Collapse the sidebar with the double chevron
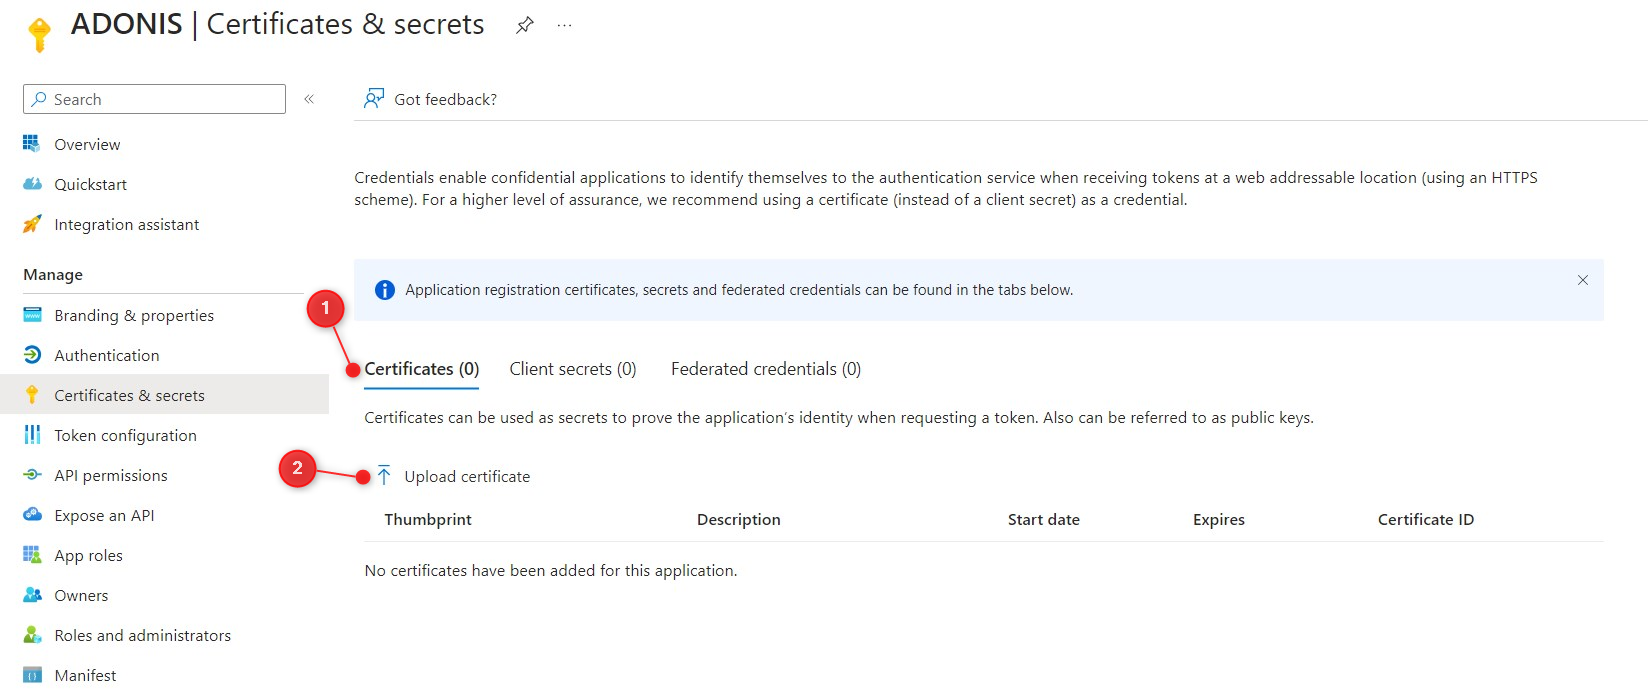The height and width of the screenshot is (694, 1648). 309,99
